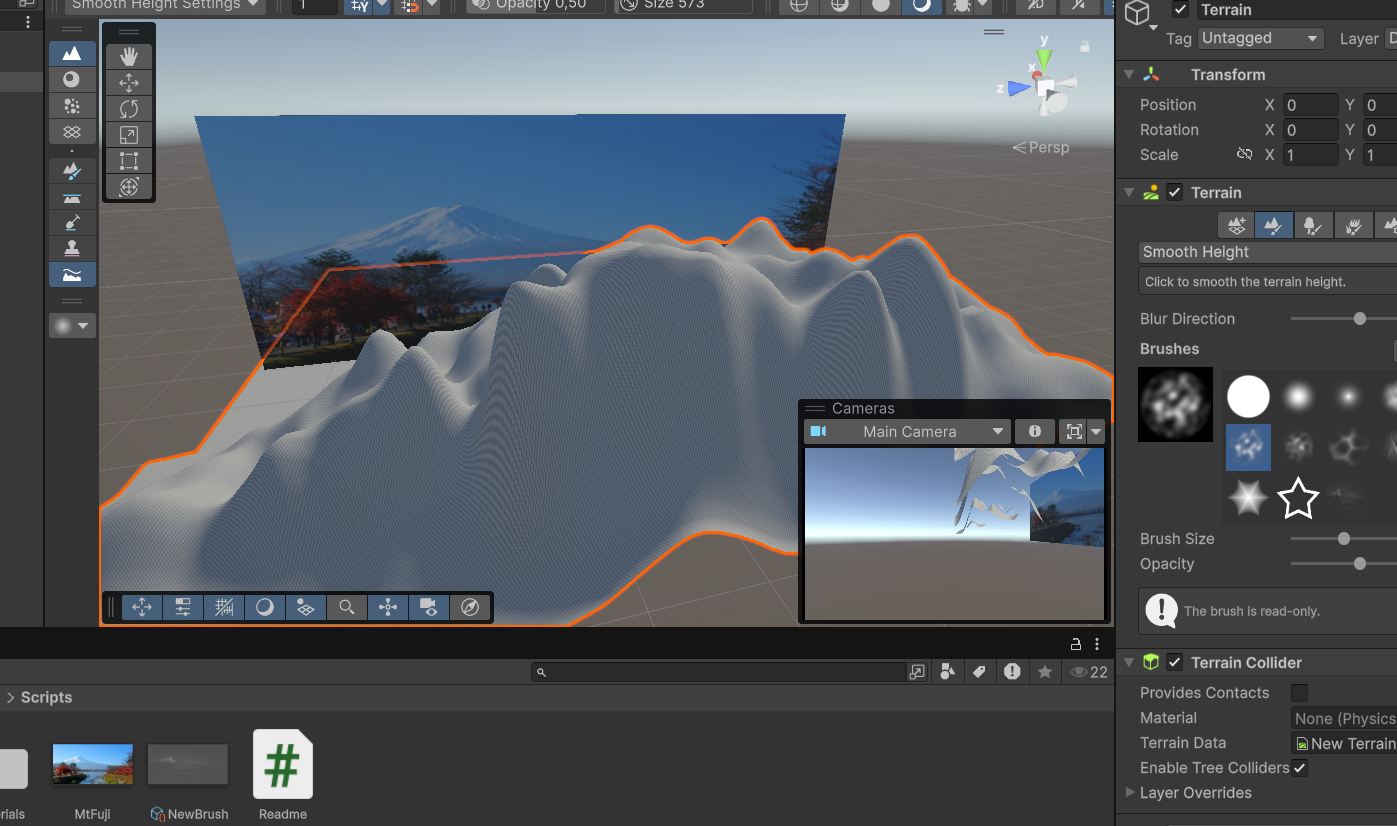Select the Rect transform tool
This screenshot has width=1397, height=826.
129,161
